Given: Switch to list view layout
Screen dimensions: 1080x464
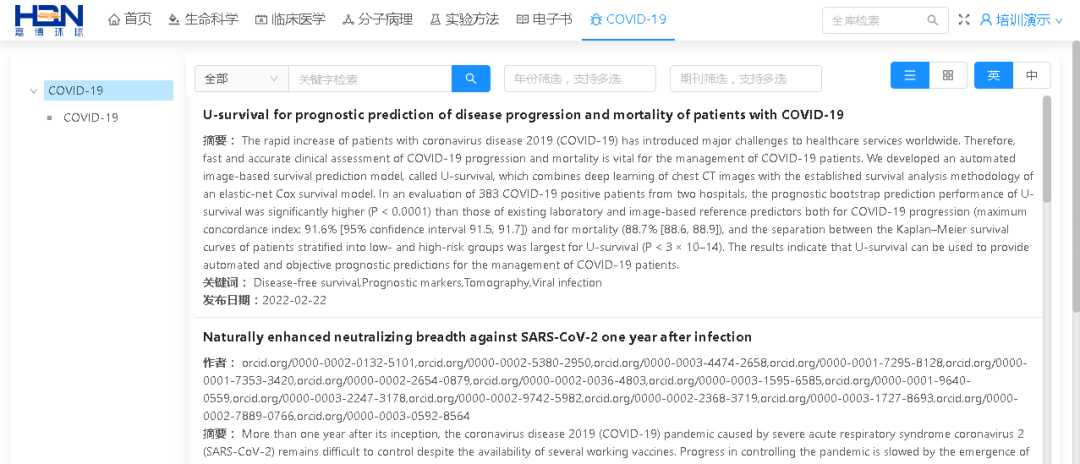Looking at the screenshot, I should coord(910,76).
